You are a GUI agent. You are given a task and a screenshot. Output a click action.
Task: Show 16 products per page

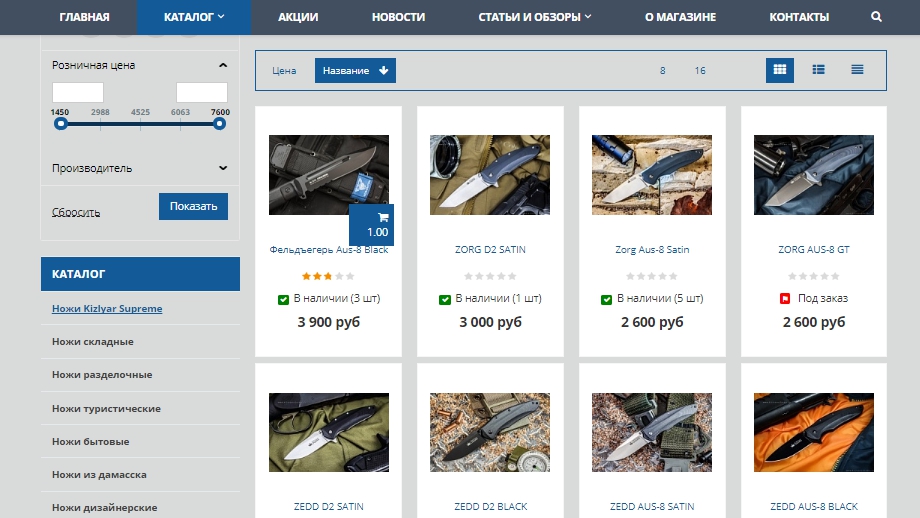[x=700, y=70]
